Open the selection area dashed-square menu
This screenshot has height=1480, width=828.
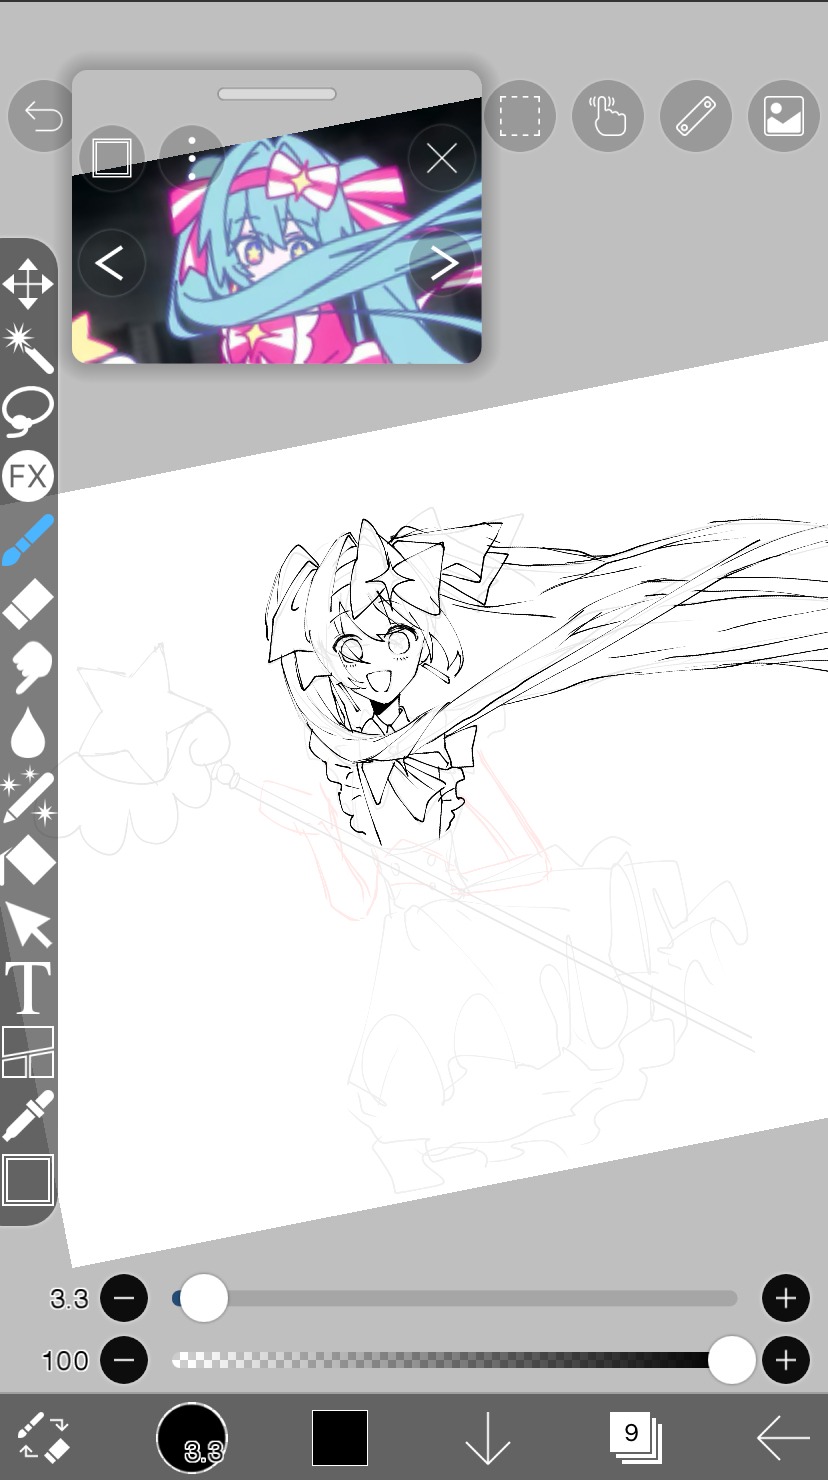pos(520,116)
